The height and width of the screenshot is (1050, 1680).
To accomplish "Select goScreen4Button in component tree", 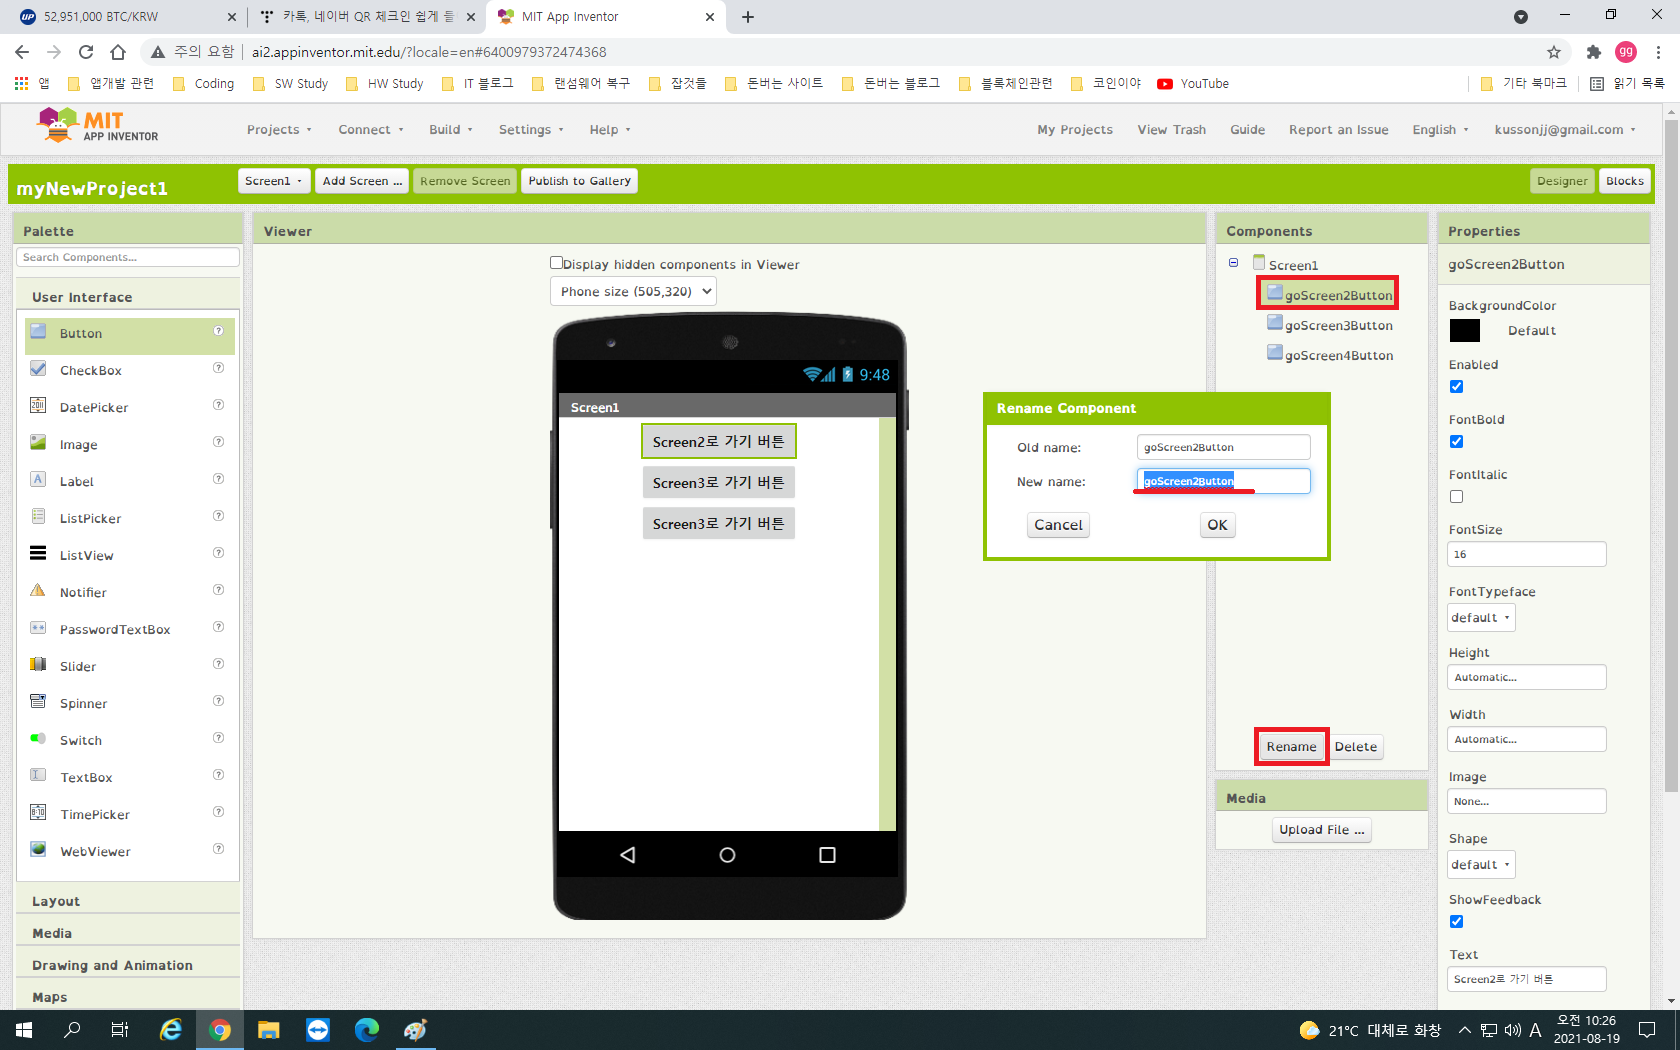I will [1339, 355].
